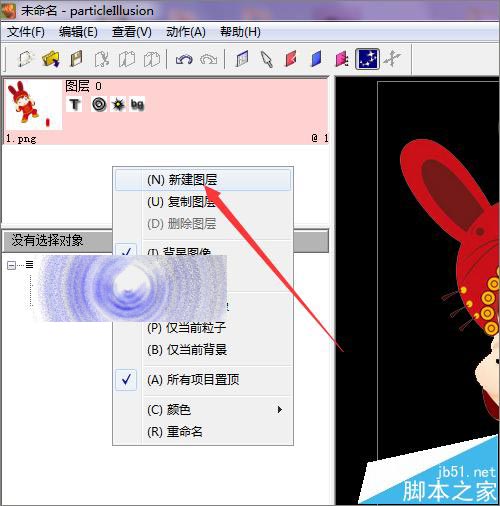Click the blue Undo arrow icon

[184, 60]
